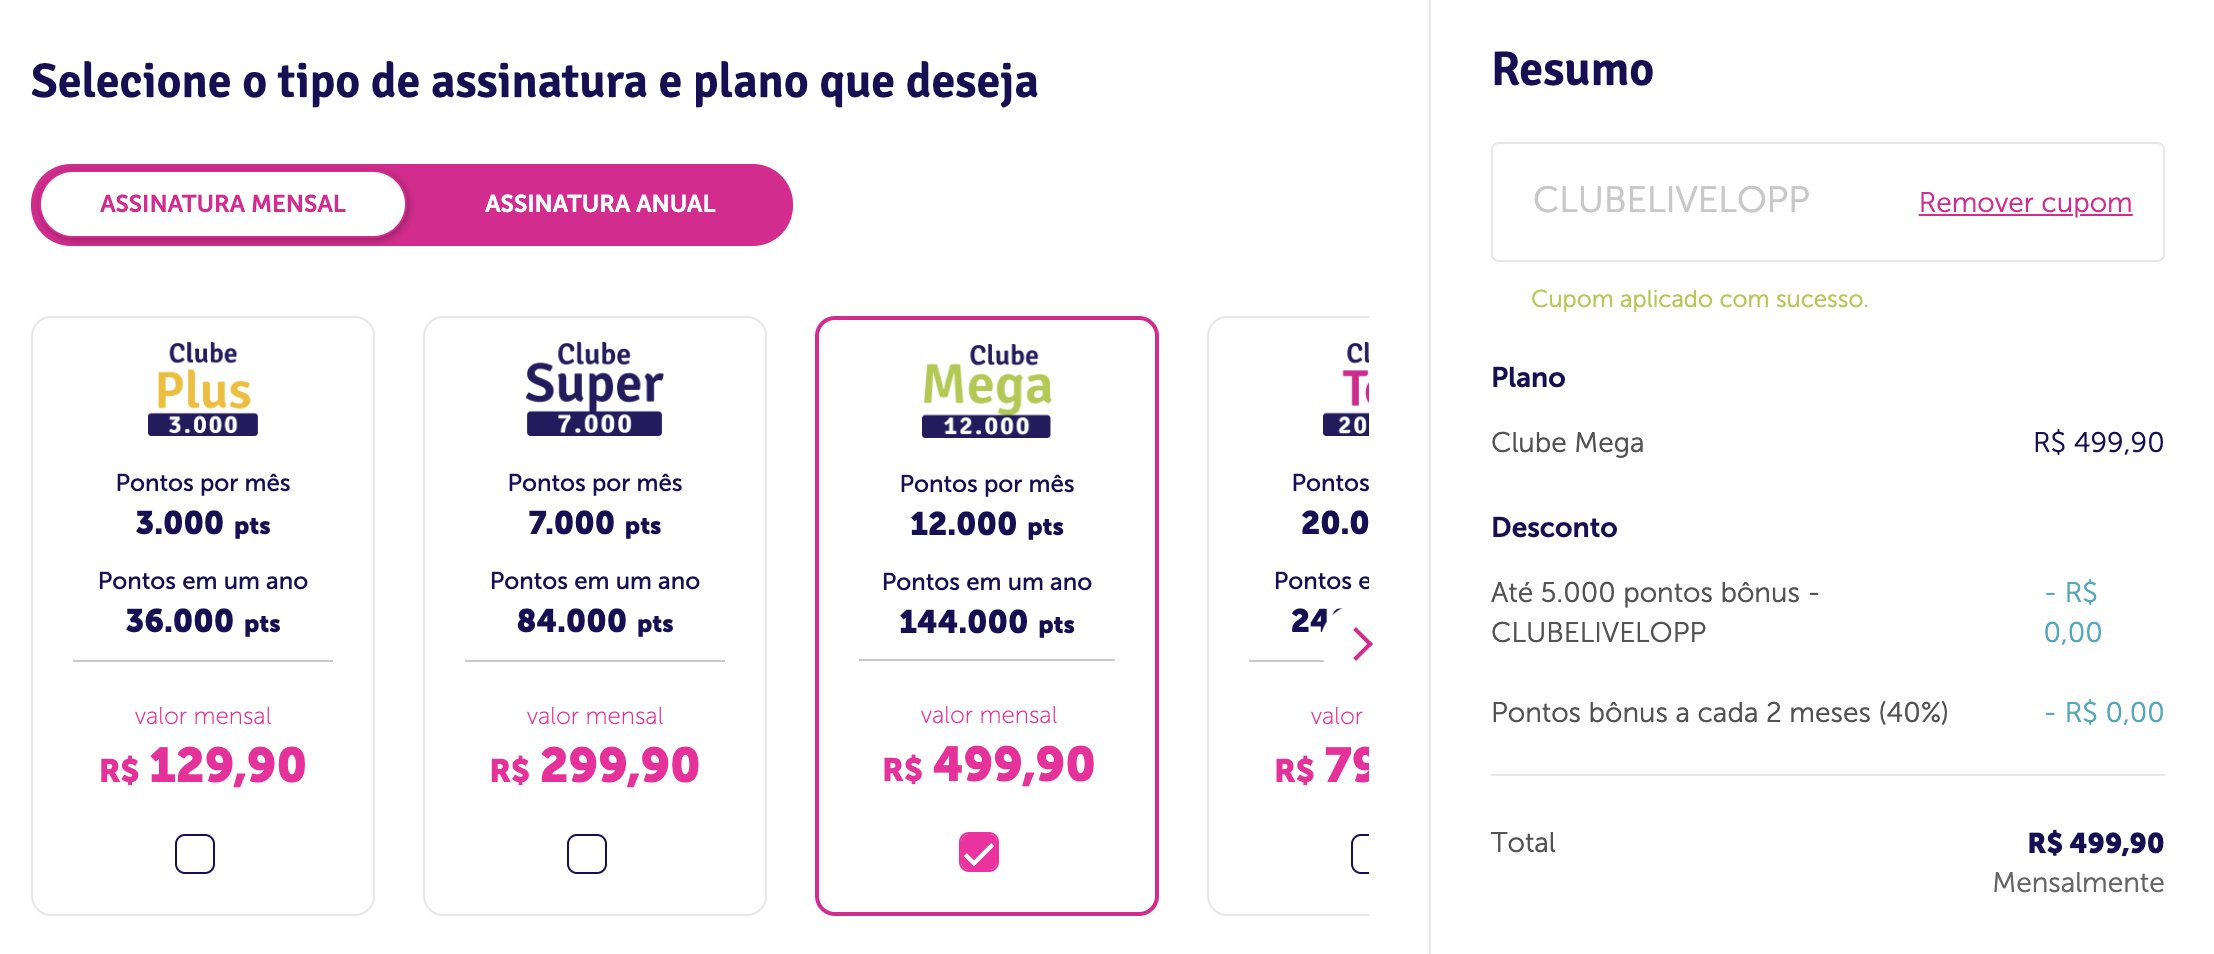Select the R$ 129,90 Clube Plus price
The width and height of the screenshot is (2214, 954).
coord(203,766)
